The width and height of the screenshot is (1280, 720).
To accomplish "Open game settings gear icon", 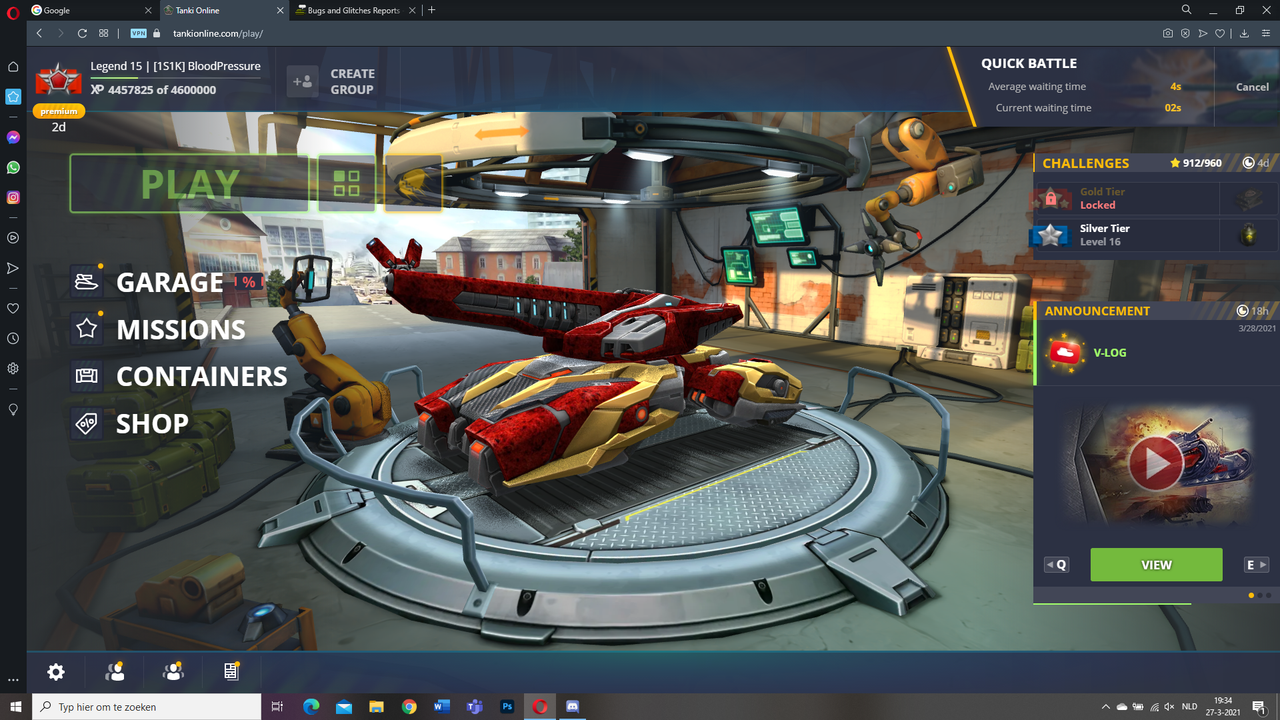I will pos(56,672).
